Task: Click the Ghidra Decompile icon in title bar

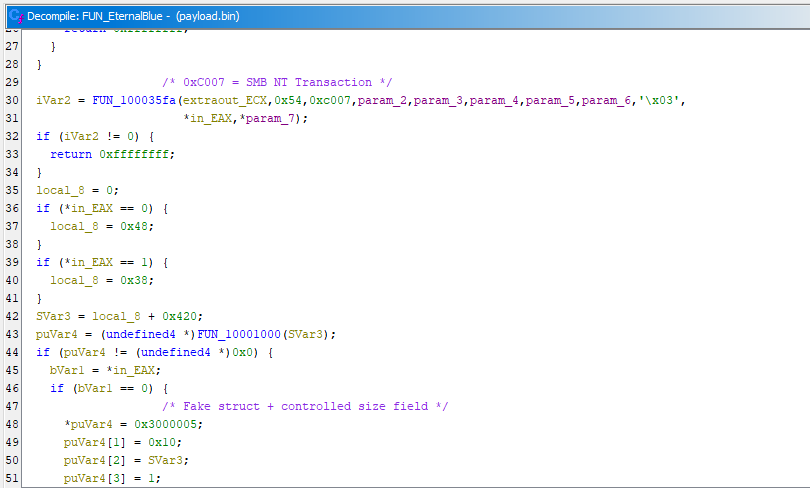Action: [14, 16]
